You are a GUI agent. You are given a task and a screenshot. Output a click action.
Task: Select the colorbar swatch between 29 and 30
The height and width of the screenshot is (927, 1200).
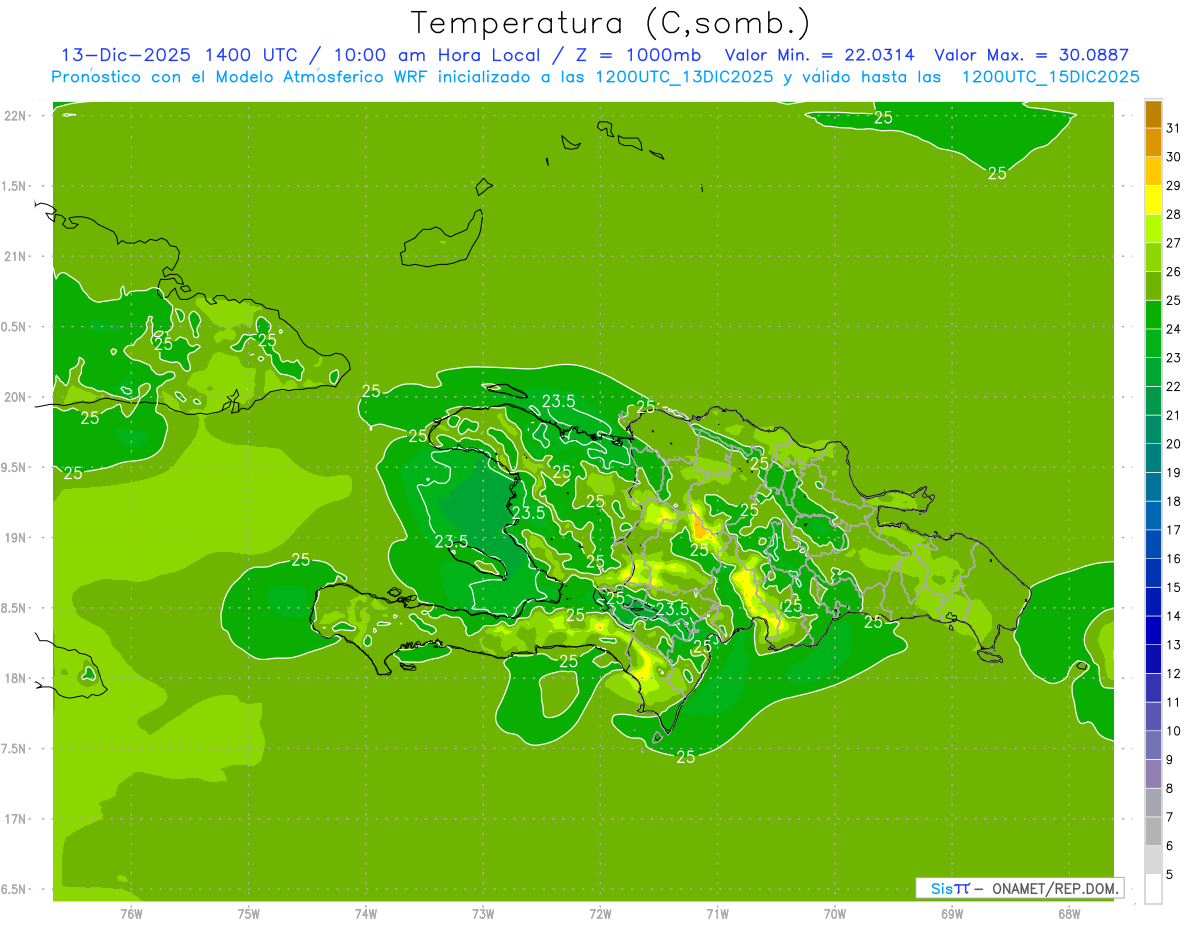point(1153,171)
